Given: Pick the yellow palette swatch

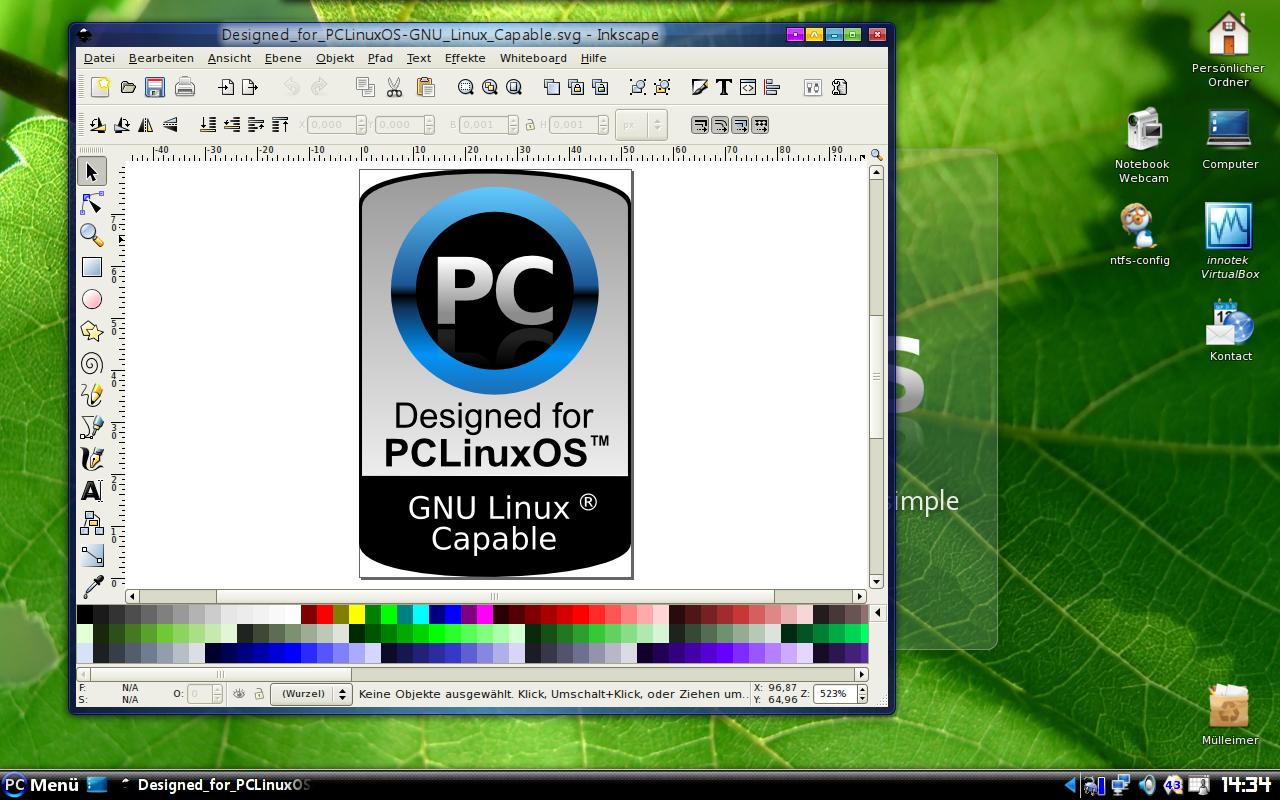Looking at the screenshot, I should tap(357, 614).
